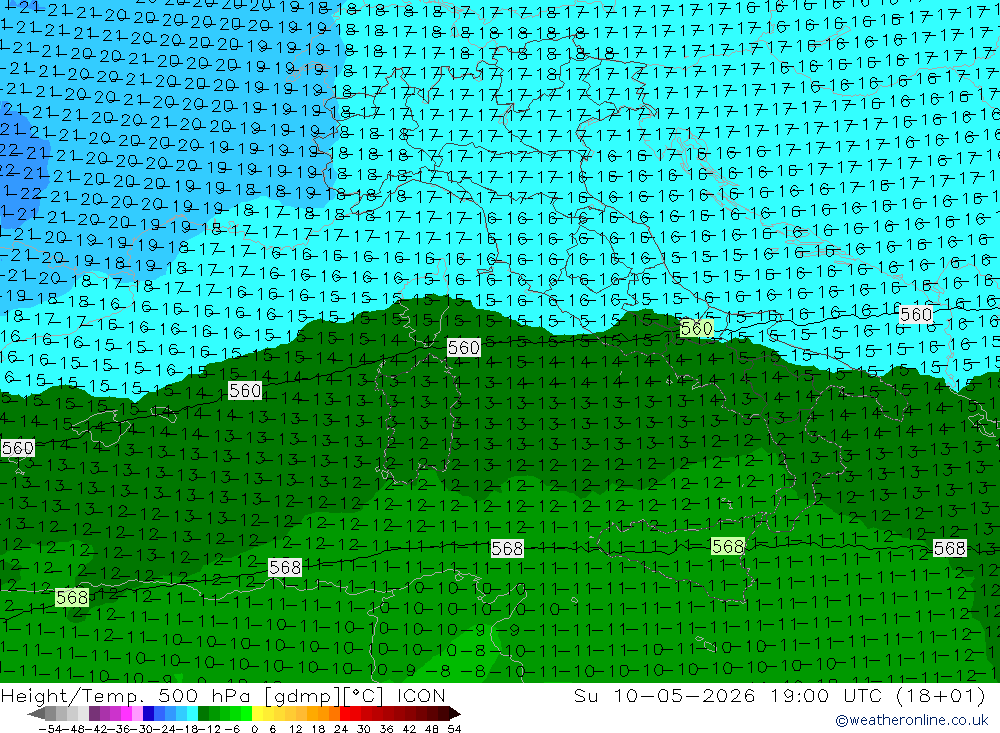The height and width of the screenshot is (733, 1000).
Task: Pick the orange swatch above 18 in legend
Action: (323, 713)
